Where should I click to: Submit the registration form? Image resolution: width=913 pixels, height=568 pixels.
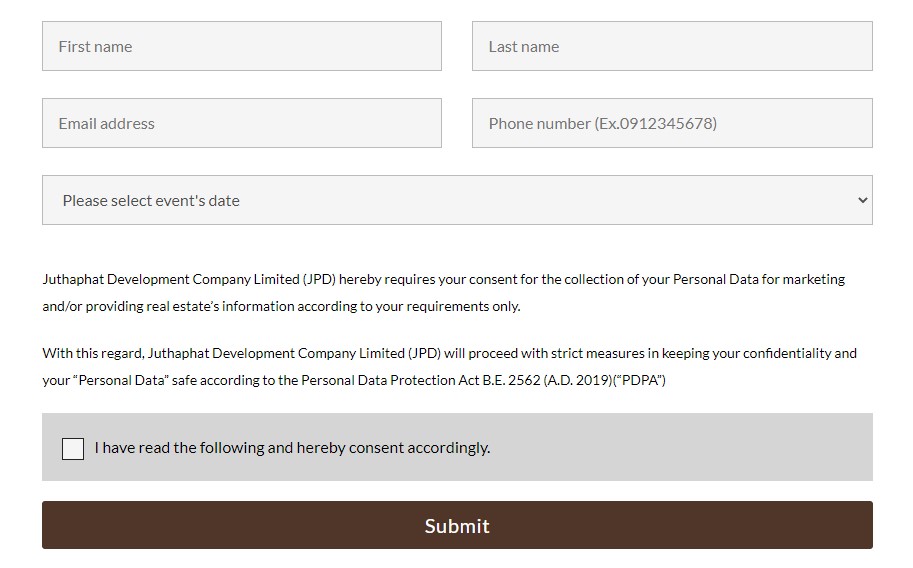pyautogui.click(x=457, y=525)
